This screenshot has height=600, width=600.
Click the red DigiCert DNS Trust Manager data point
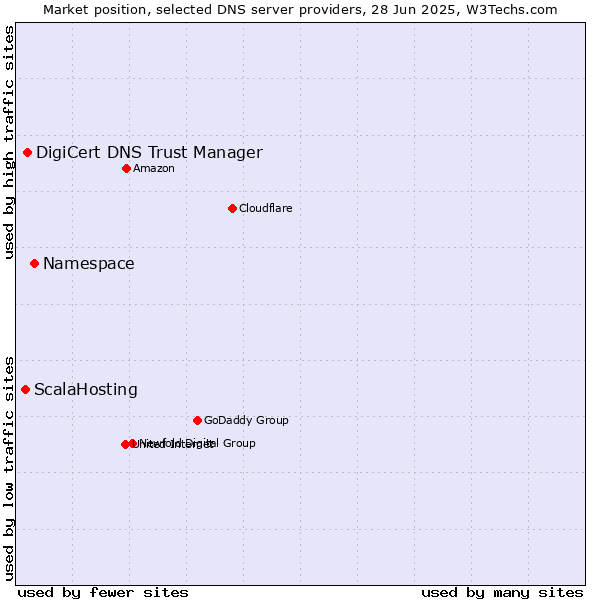tap(27, 153)
